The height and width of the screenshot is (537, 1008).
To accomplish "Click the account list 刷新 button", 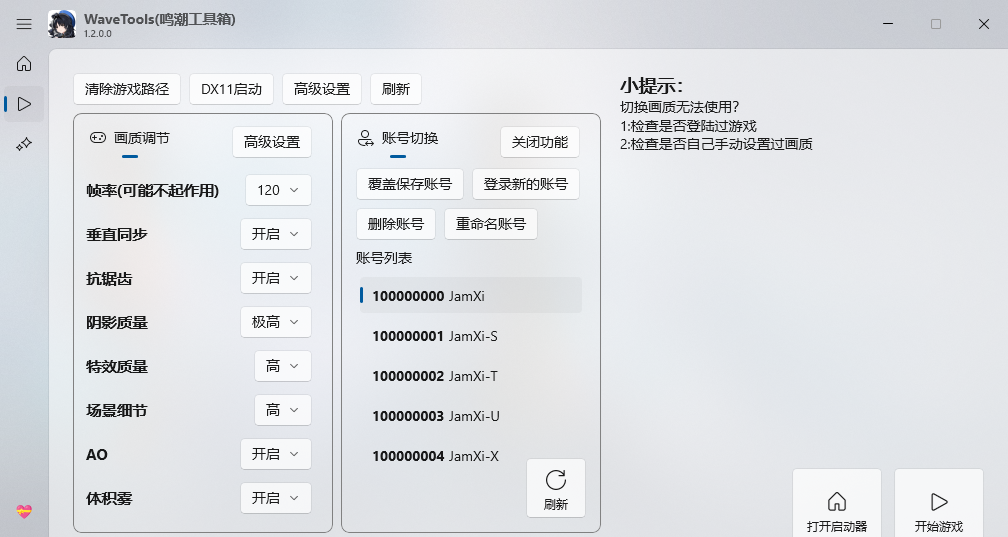I will click(556, 488).
